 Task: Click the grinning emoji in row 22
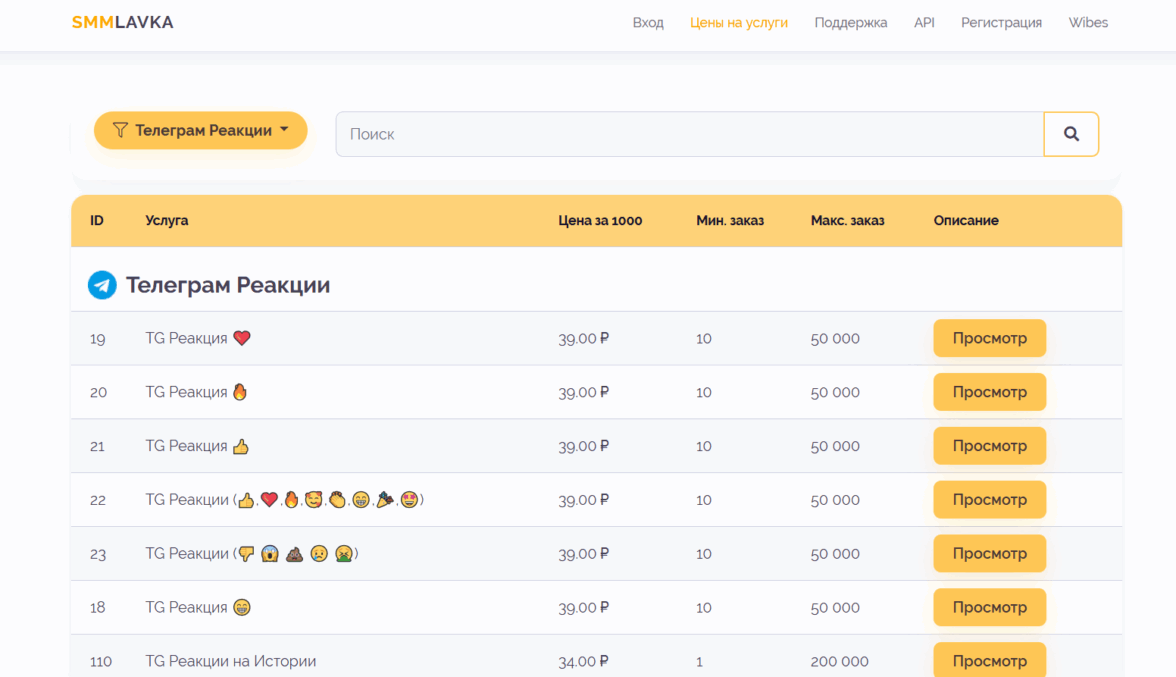tap(362, 499)
